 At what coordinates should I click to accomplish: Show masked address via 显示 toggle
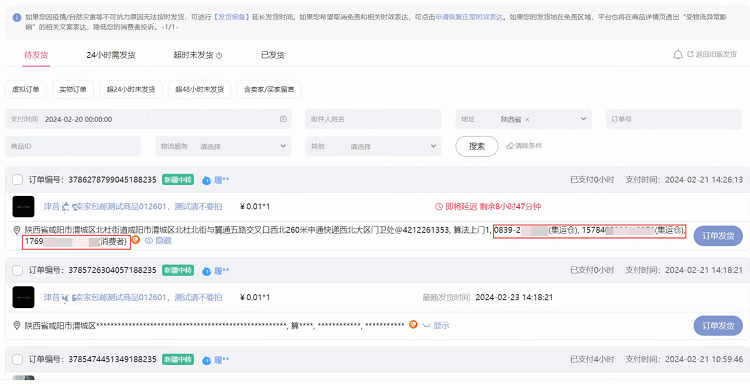[x=436, y=326]
